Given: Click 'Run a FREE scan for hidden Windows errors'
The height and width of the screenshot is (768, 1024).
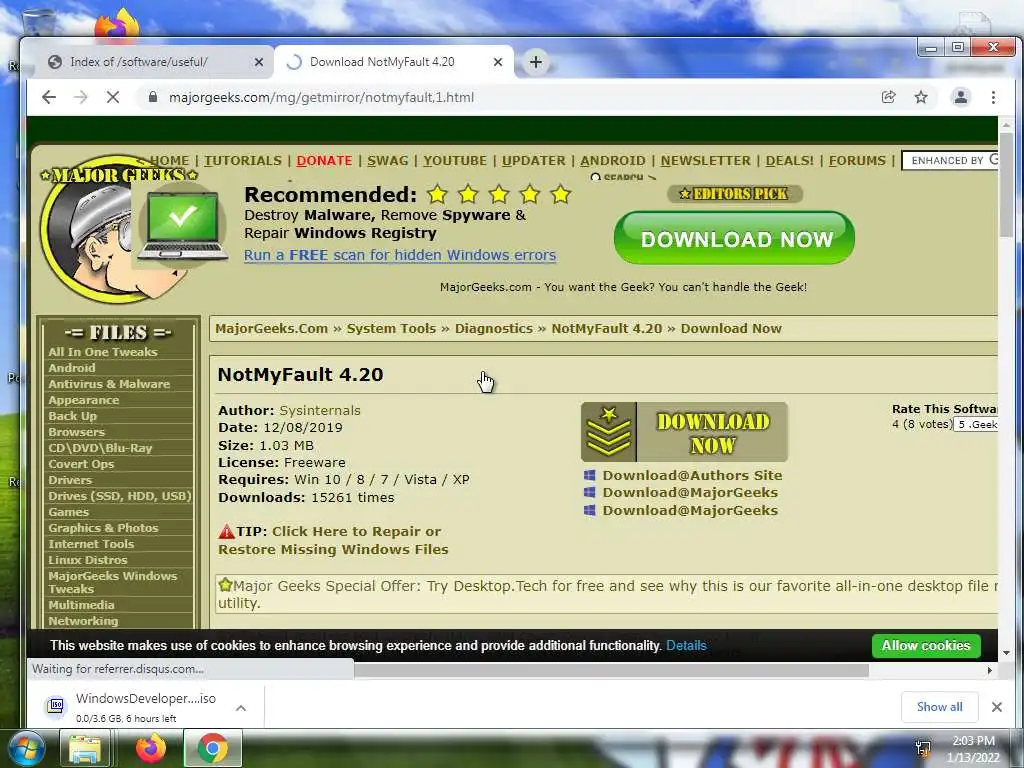Looking at the screenshot, I should coord(400,255).
